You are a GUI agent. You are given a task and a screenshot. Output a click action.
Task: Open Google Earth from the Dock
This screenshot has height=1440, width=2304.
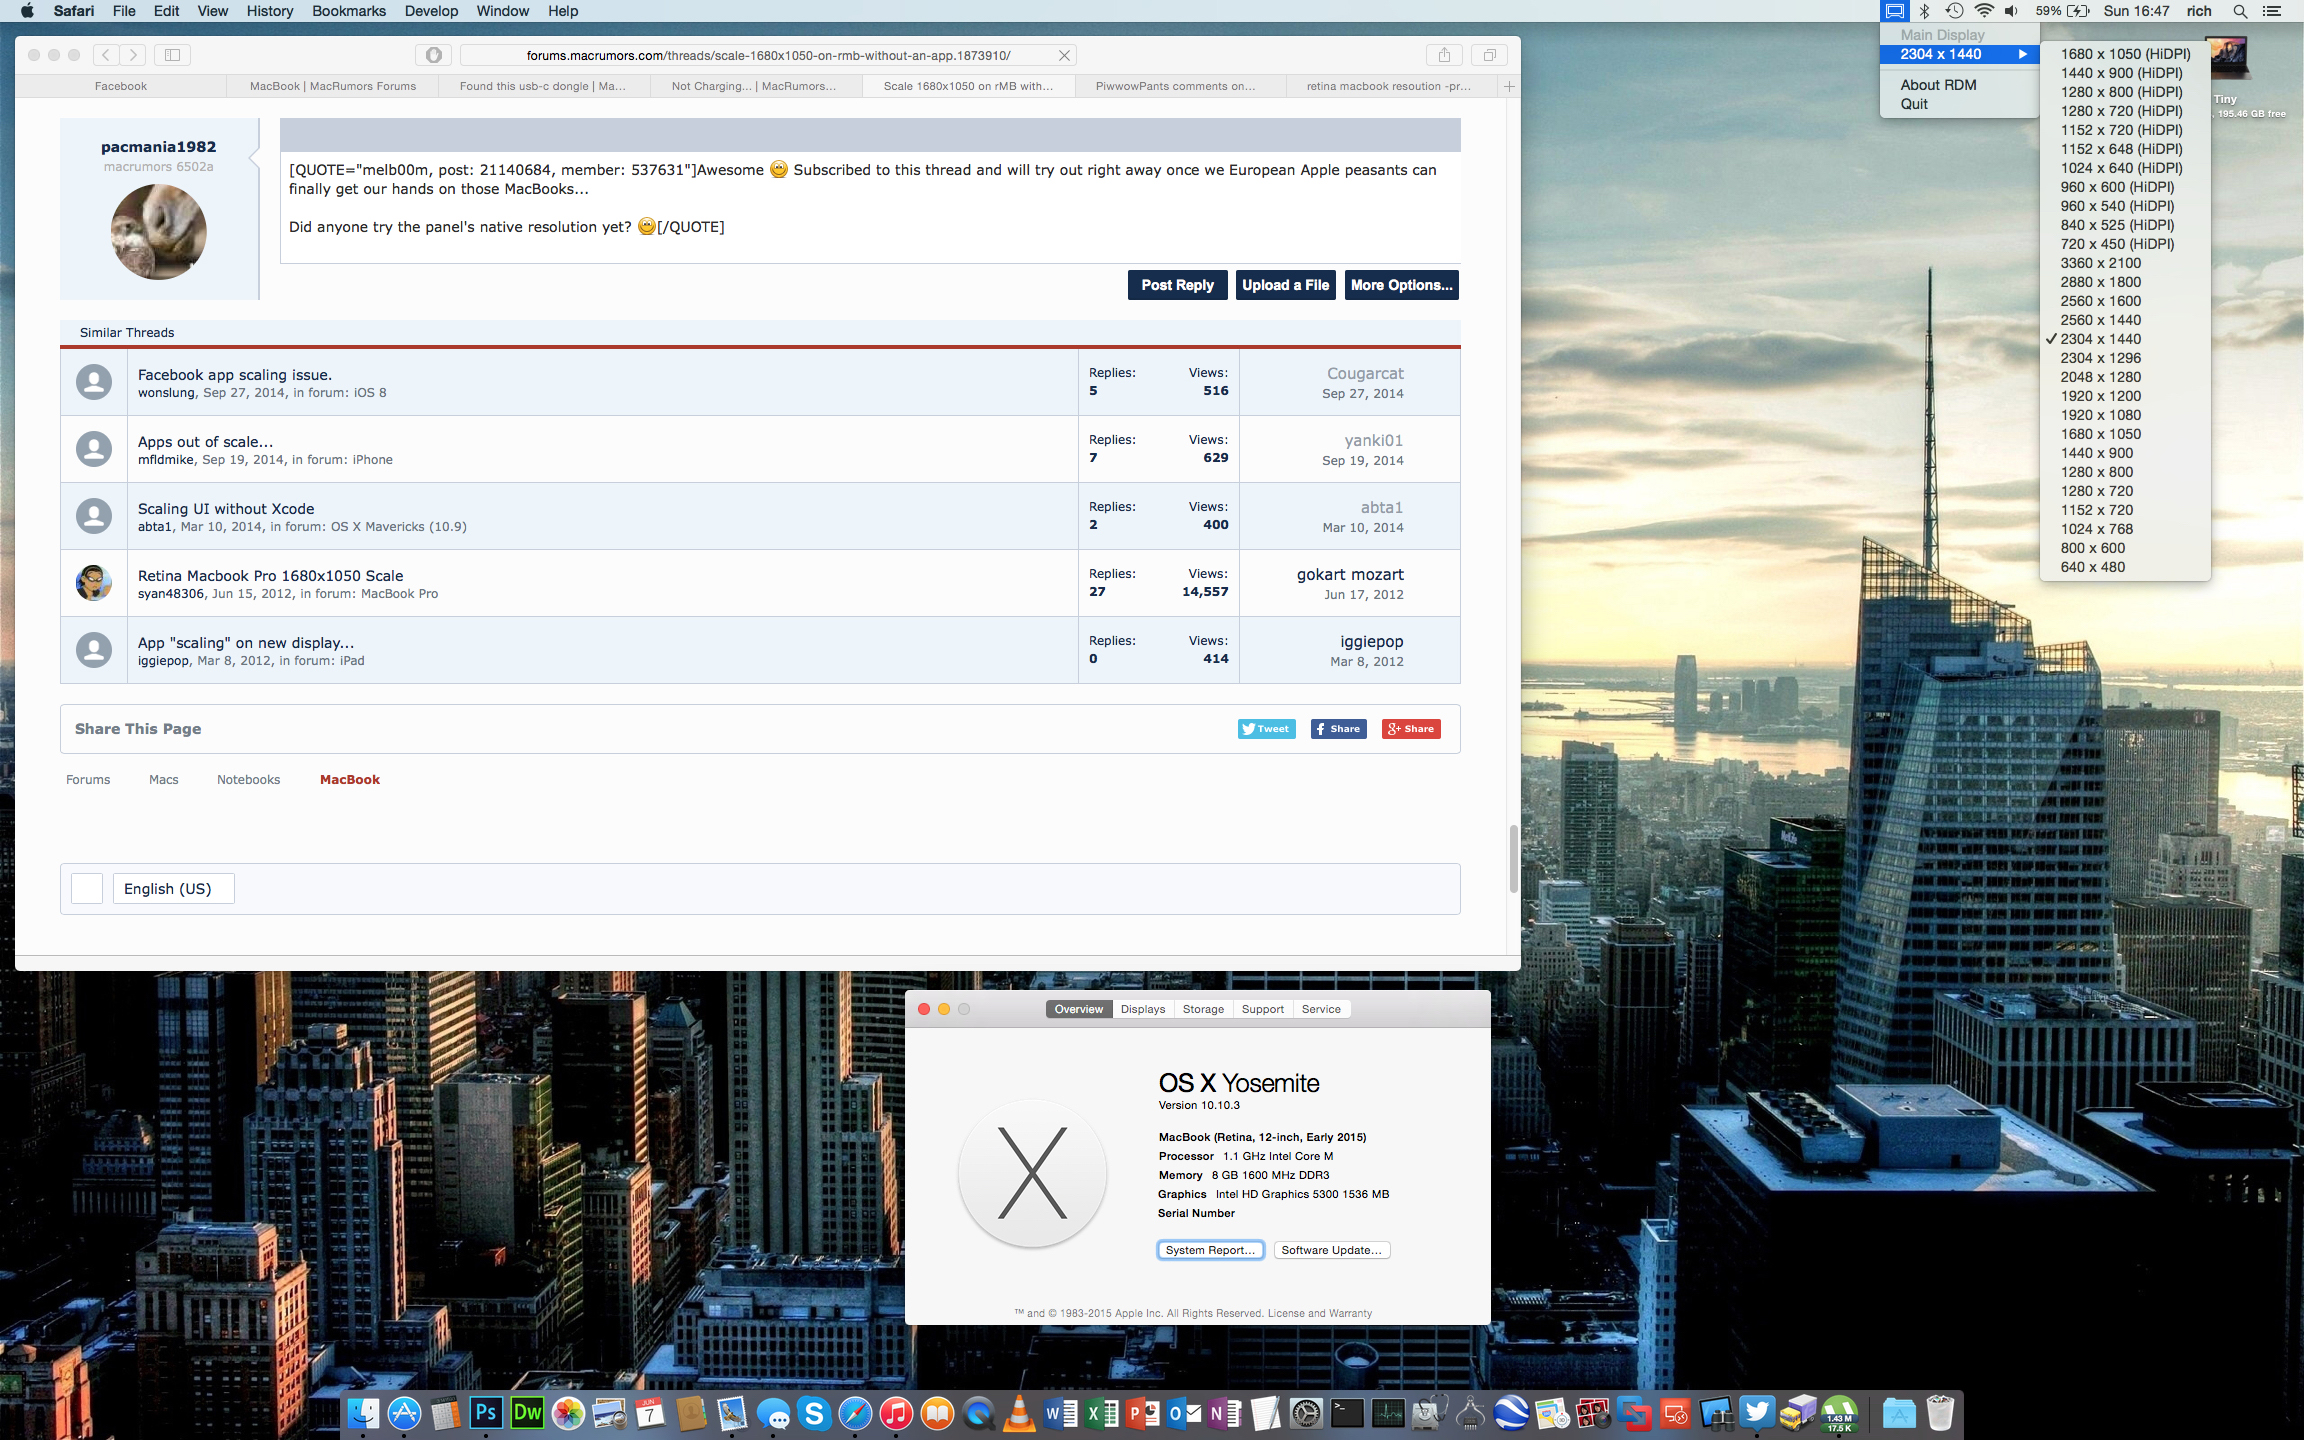[x=1511, y=1413]
